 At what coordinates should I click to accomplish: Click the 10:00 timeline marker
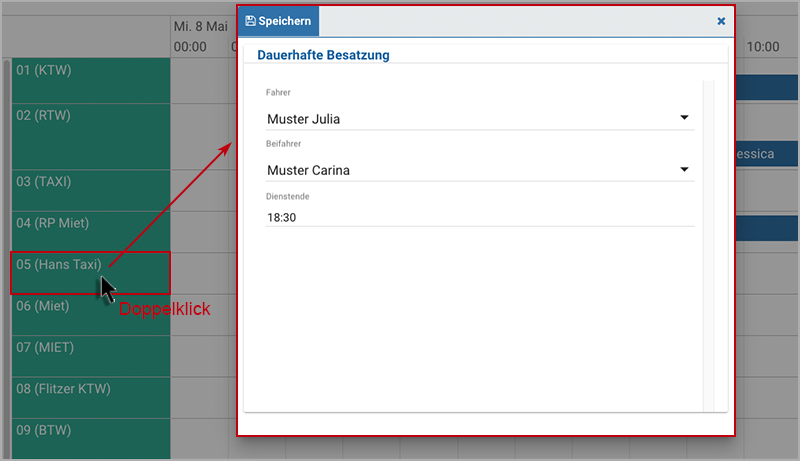tap(763, 47)
